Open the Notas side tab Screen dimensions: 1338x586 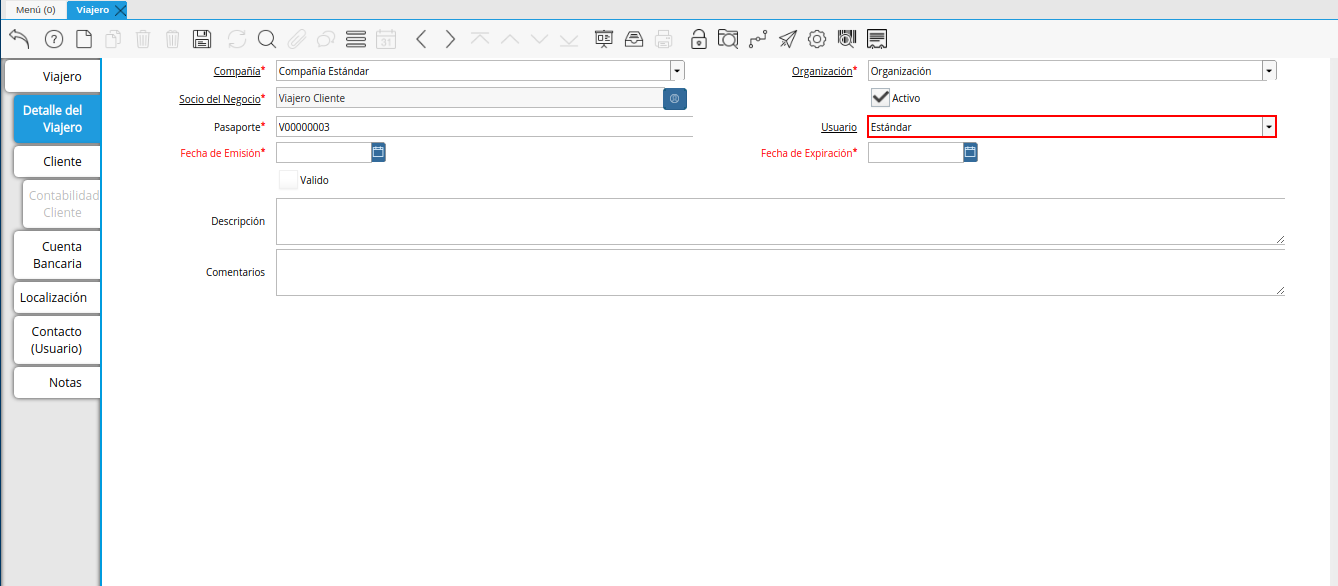(x=57, y=383)
